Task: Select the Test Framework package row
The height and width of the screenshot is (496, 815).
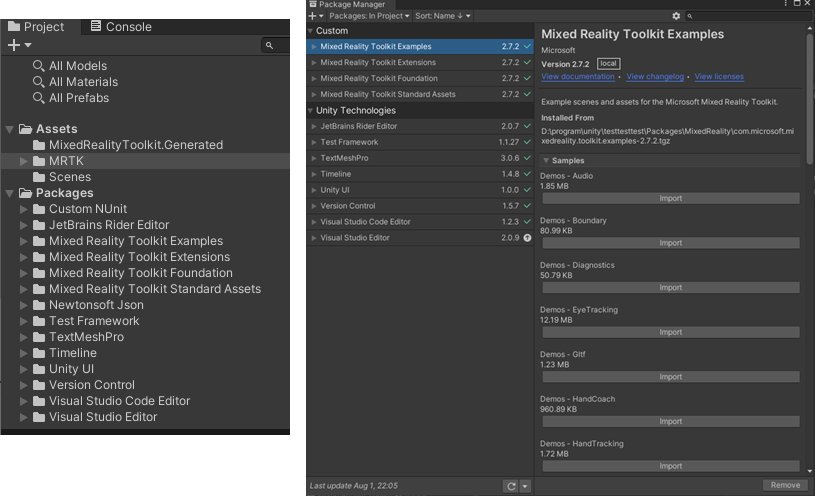Action: click(x=420, y=142)
